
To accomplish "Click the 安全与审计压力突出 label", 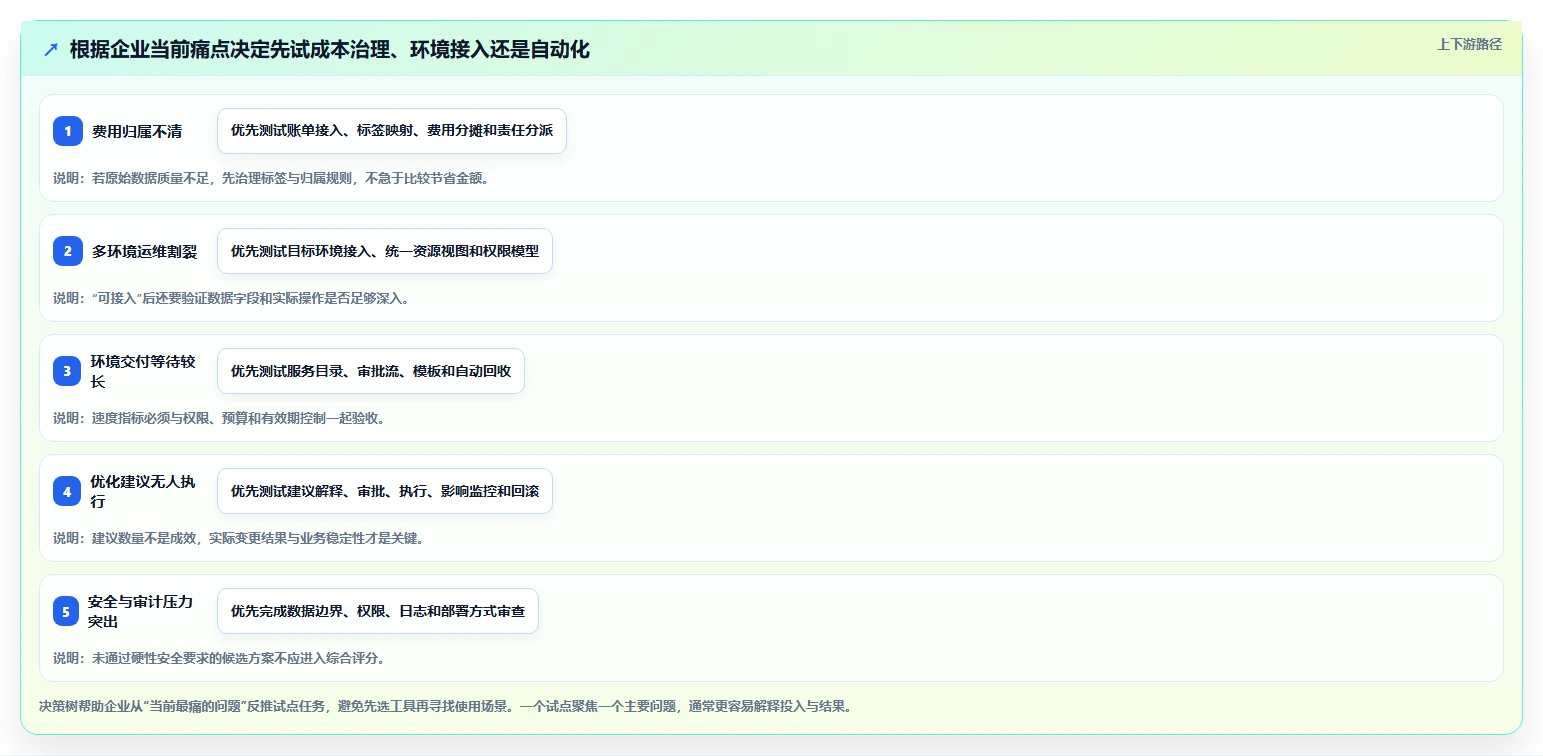I will (x=140, y=611).
